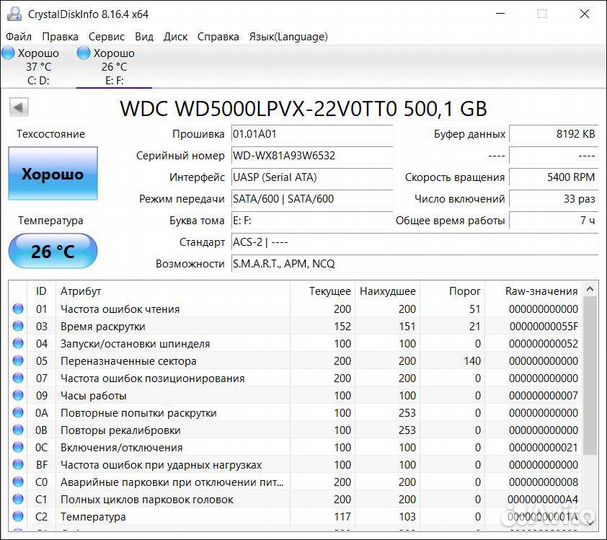Viewport: 607px width, 540px height.
Task: Click blue status dot for attribute C2
Action: (x=18, y=516)
